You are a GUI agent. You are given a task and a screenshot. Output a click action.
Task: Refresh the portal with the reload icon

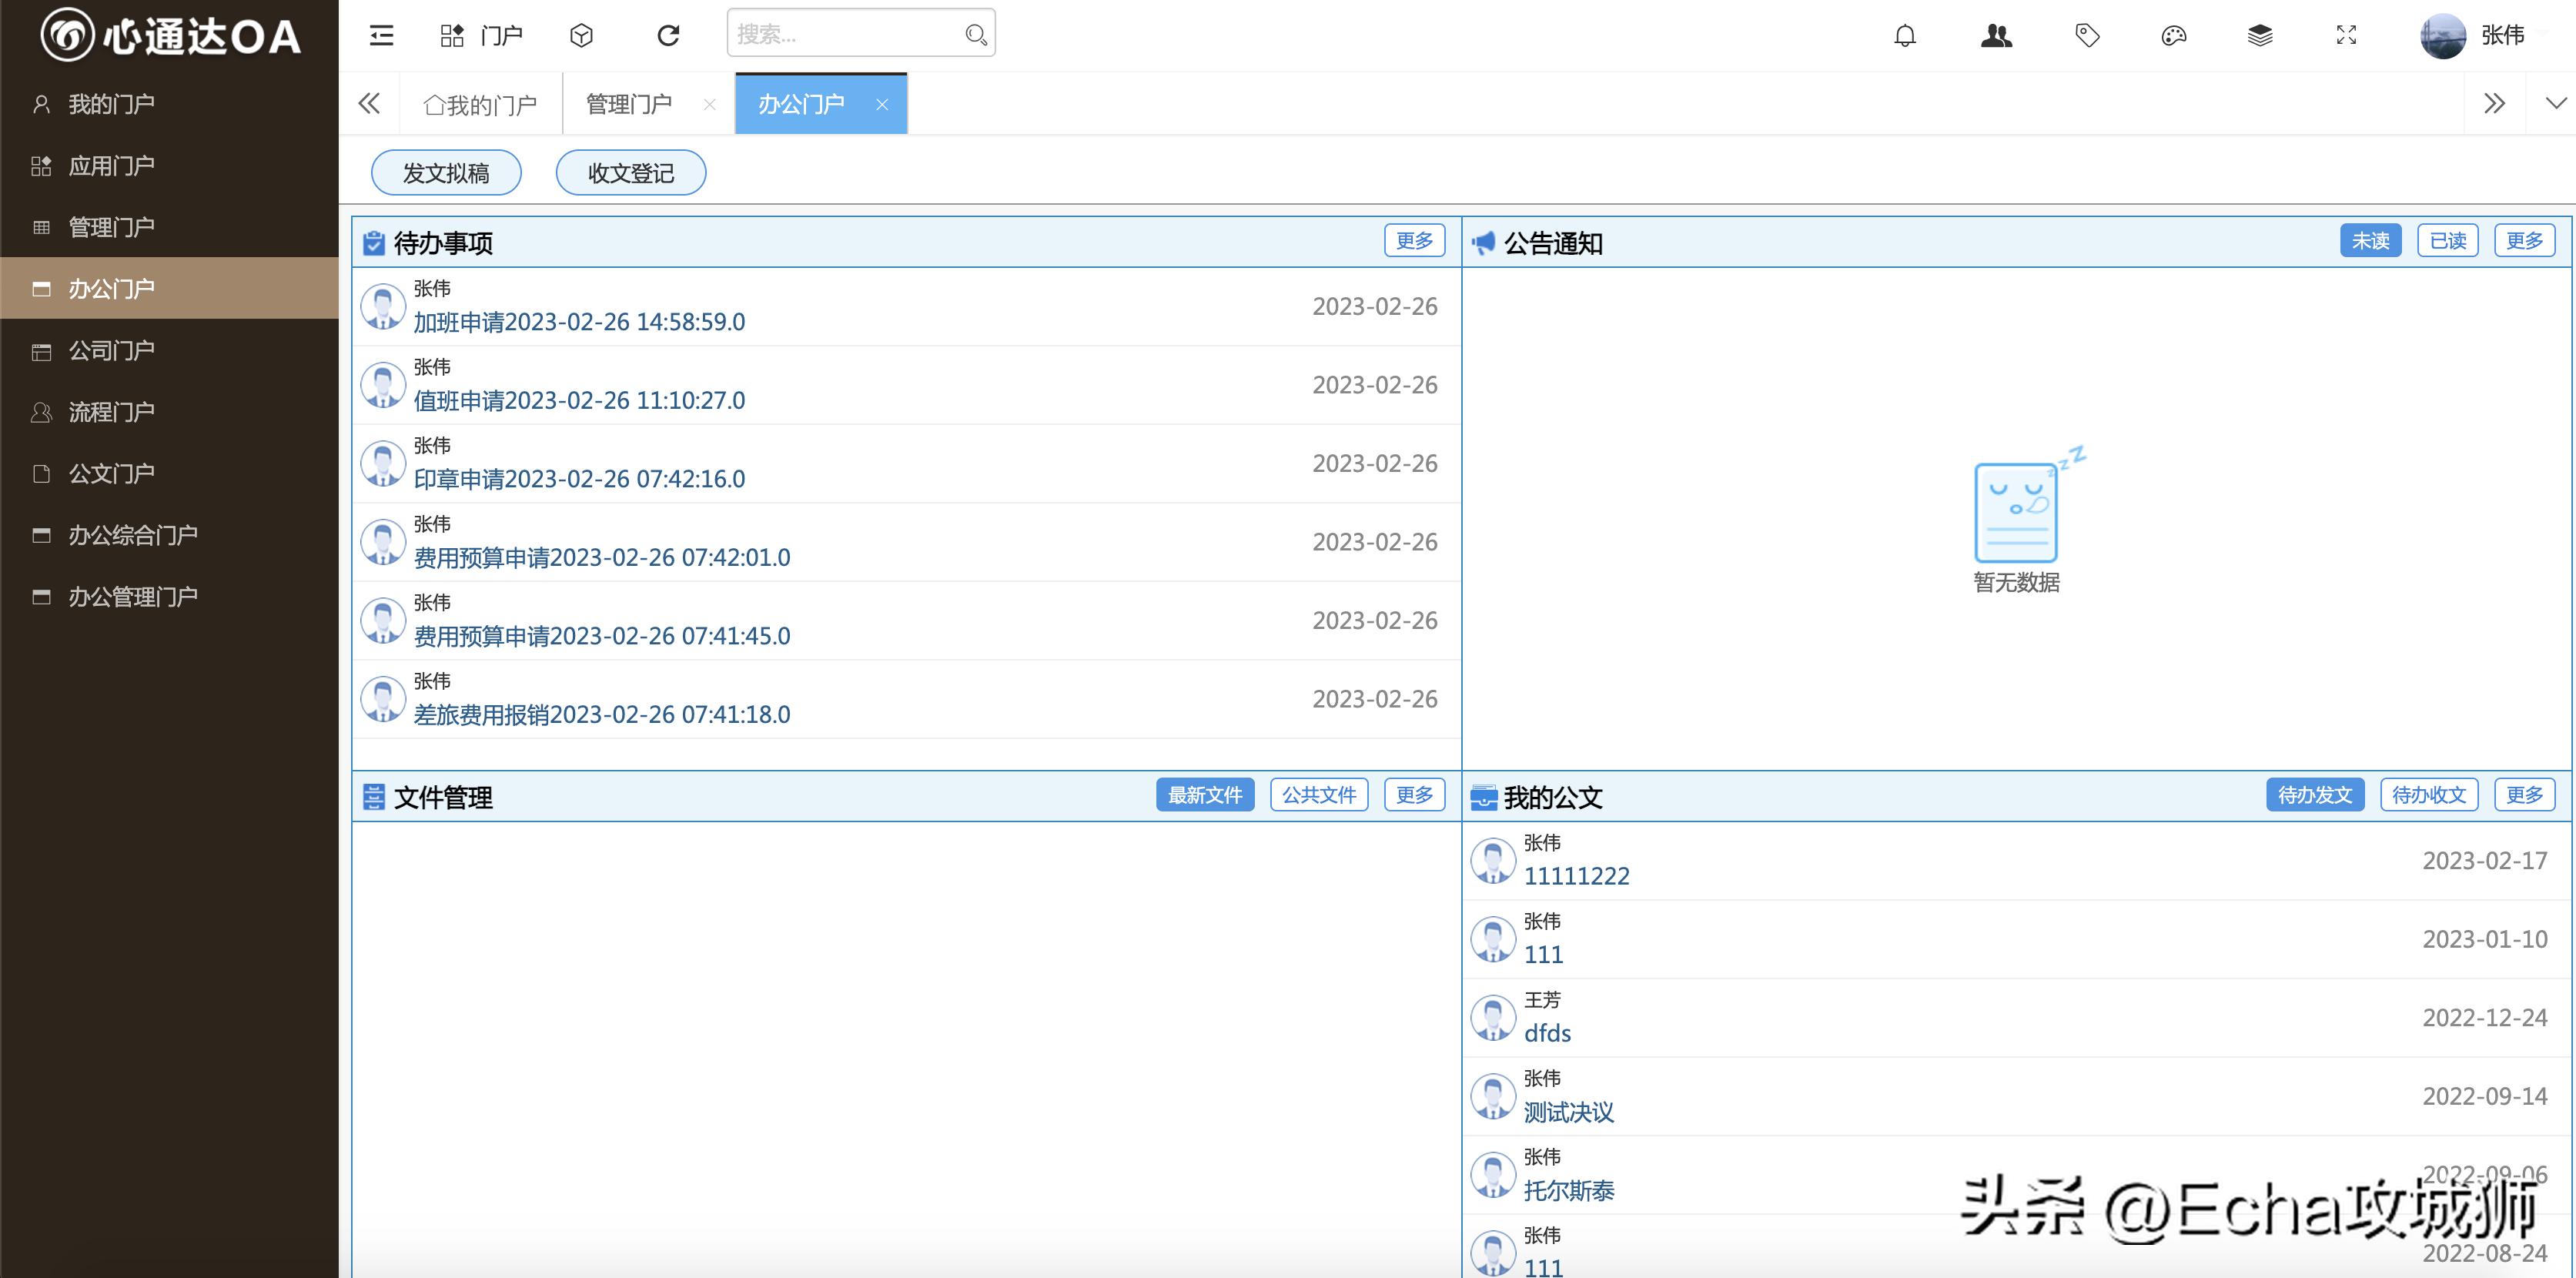[667, 34]
